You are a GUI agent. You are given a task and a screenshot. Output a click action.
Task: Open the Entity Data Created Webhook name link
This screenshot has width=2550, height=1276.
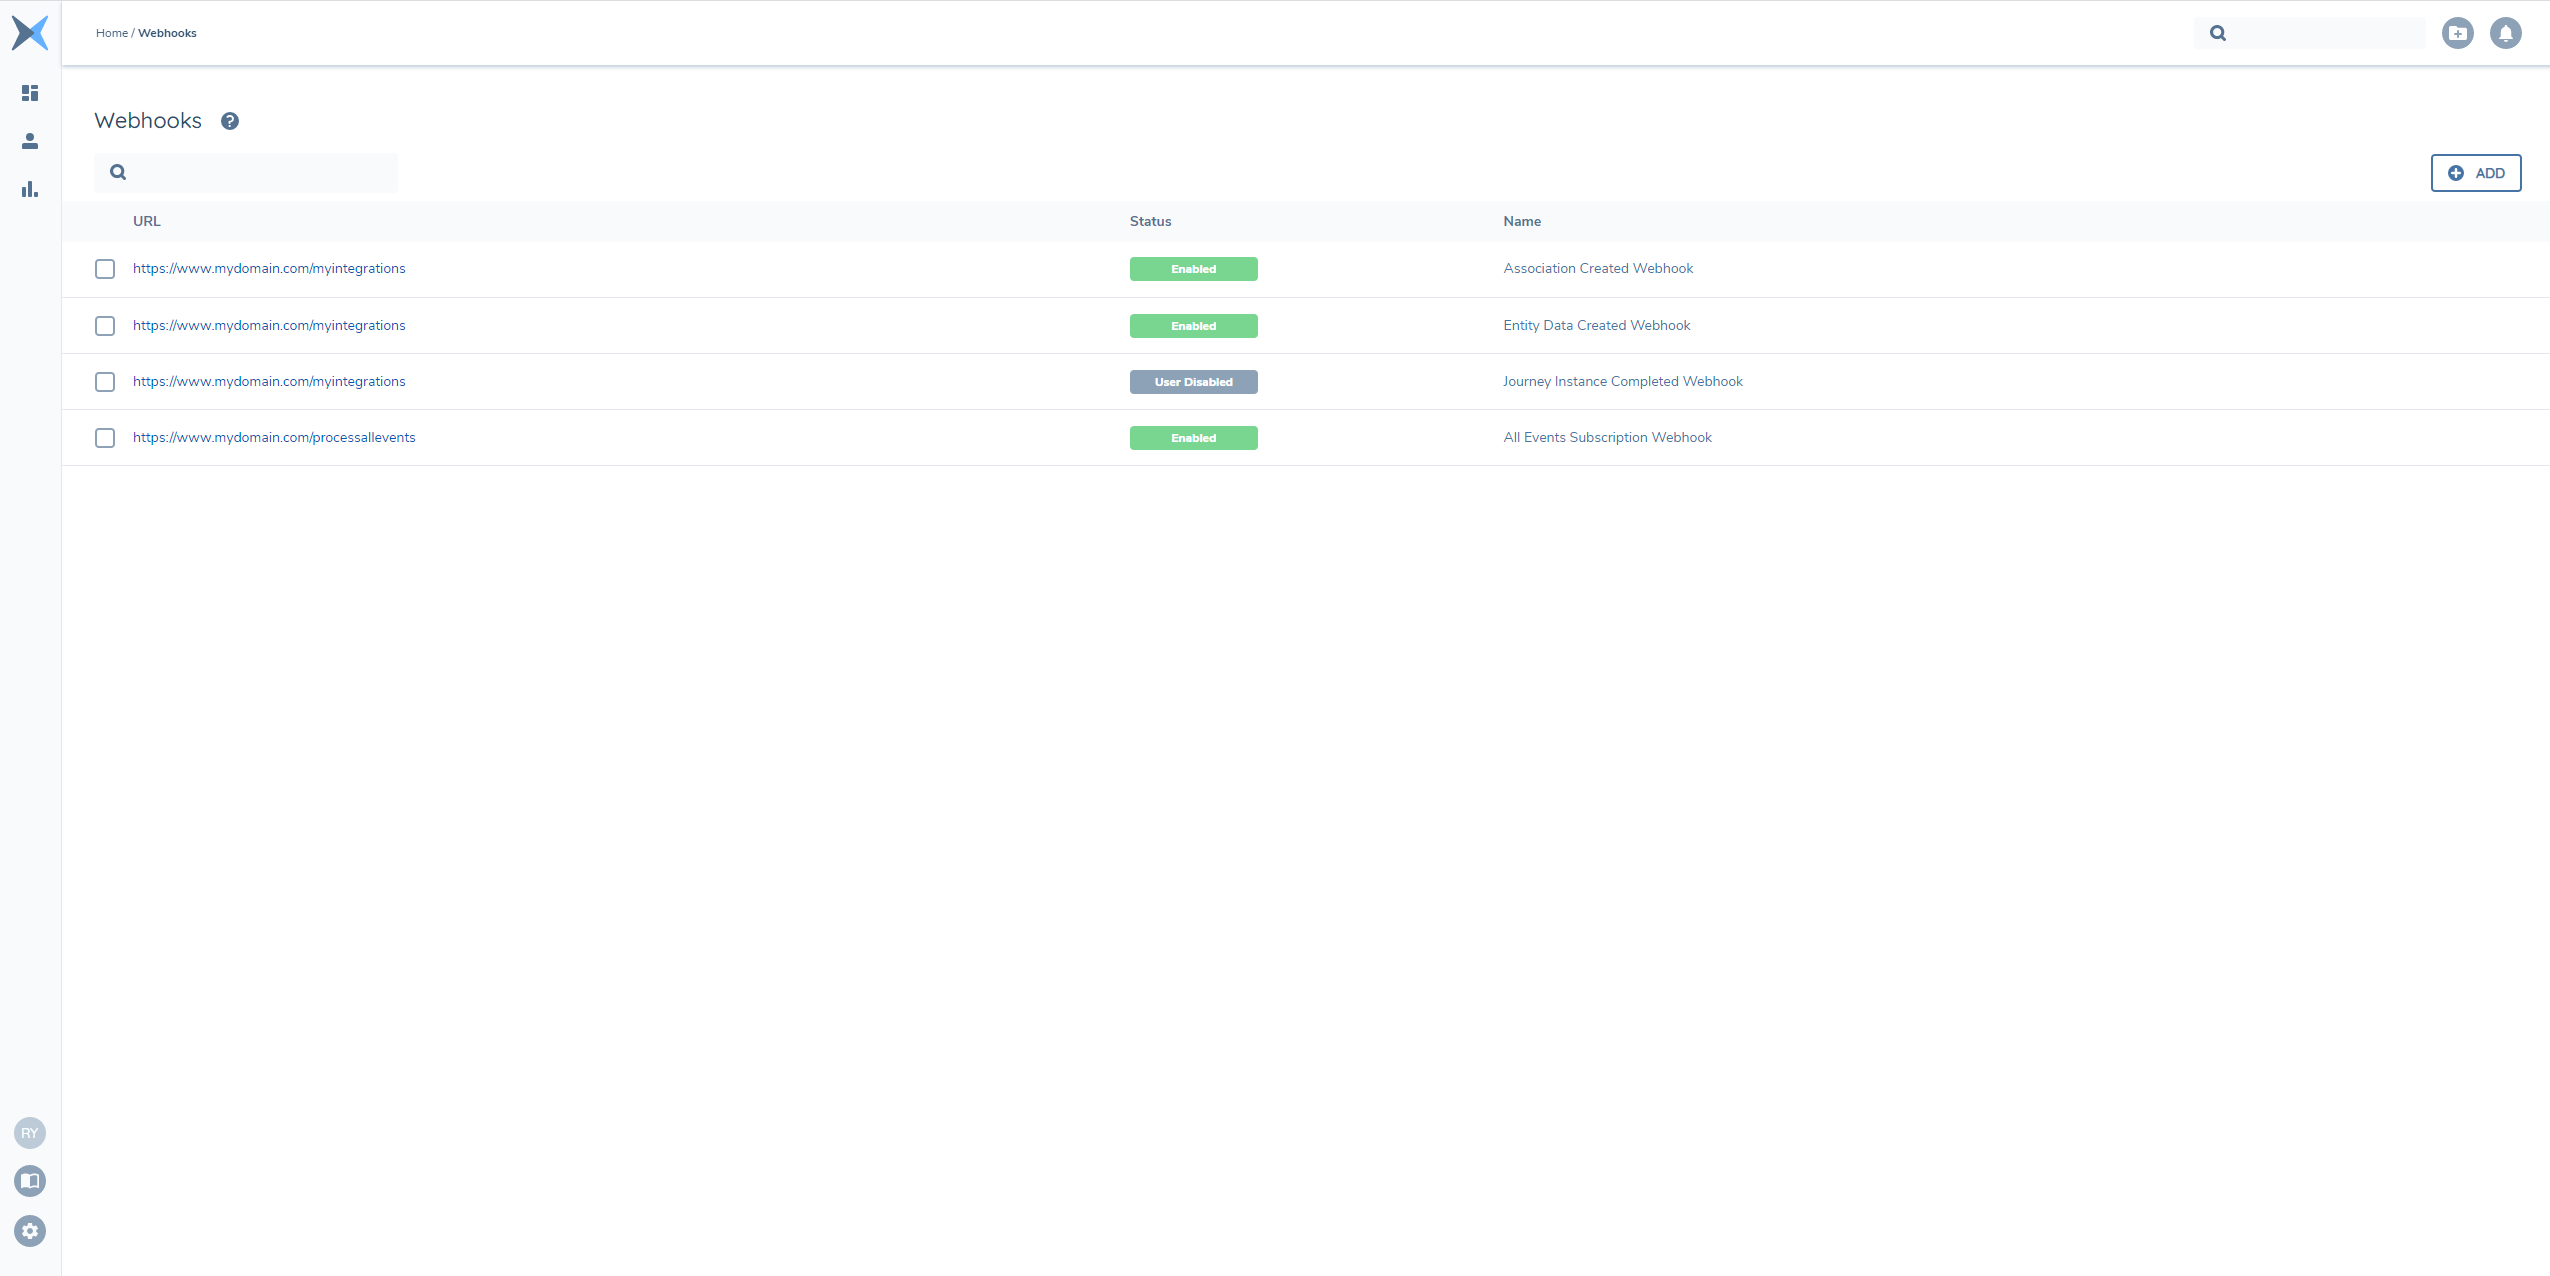(1596, 325)
